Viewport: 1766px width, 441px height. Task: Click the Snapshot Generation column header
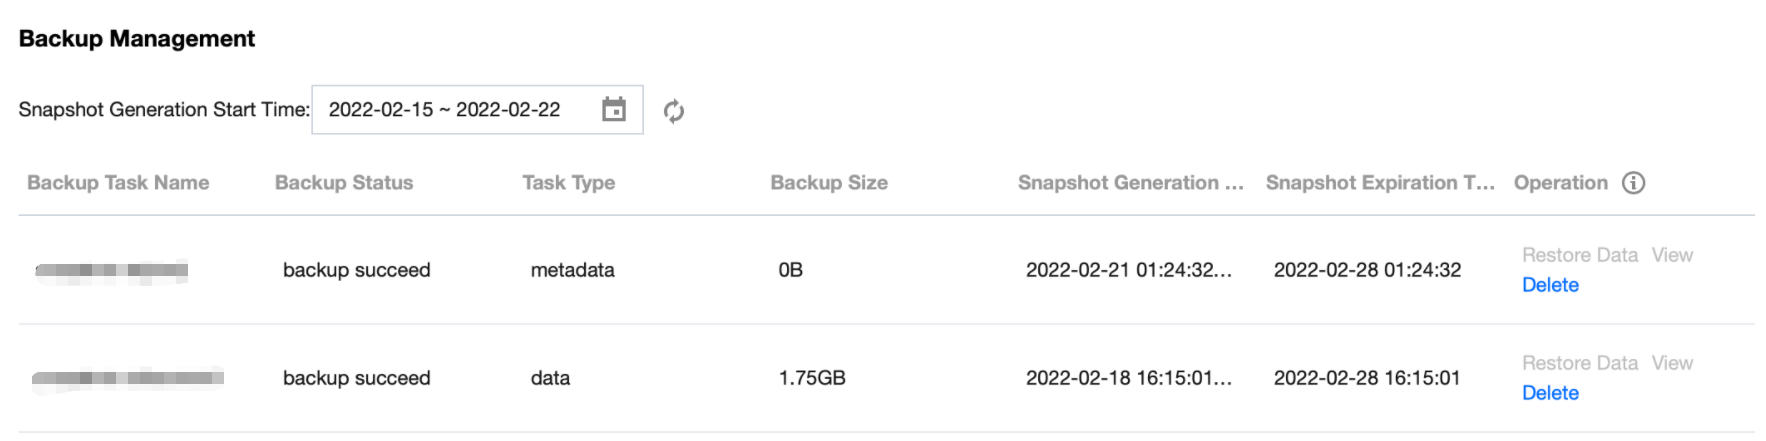(1130, 183)
